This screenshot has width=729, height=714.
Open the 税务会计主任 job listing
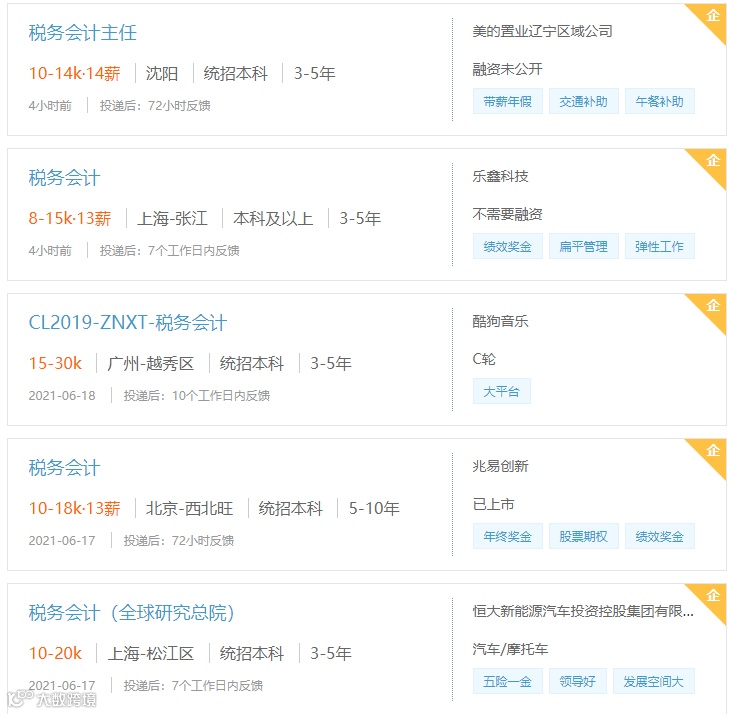click(x=83, y=33)
